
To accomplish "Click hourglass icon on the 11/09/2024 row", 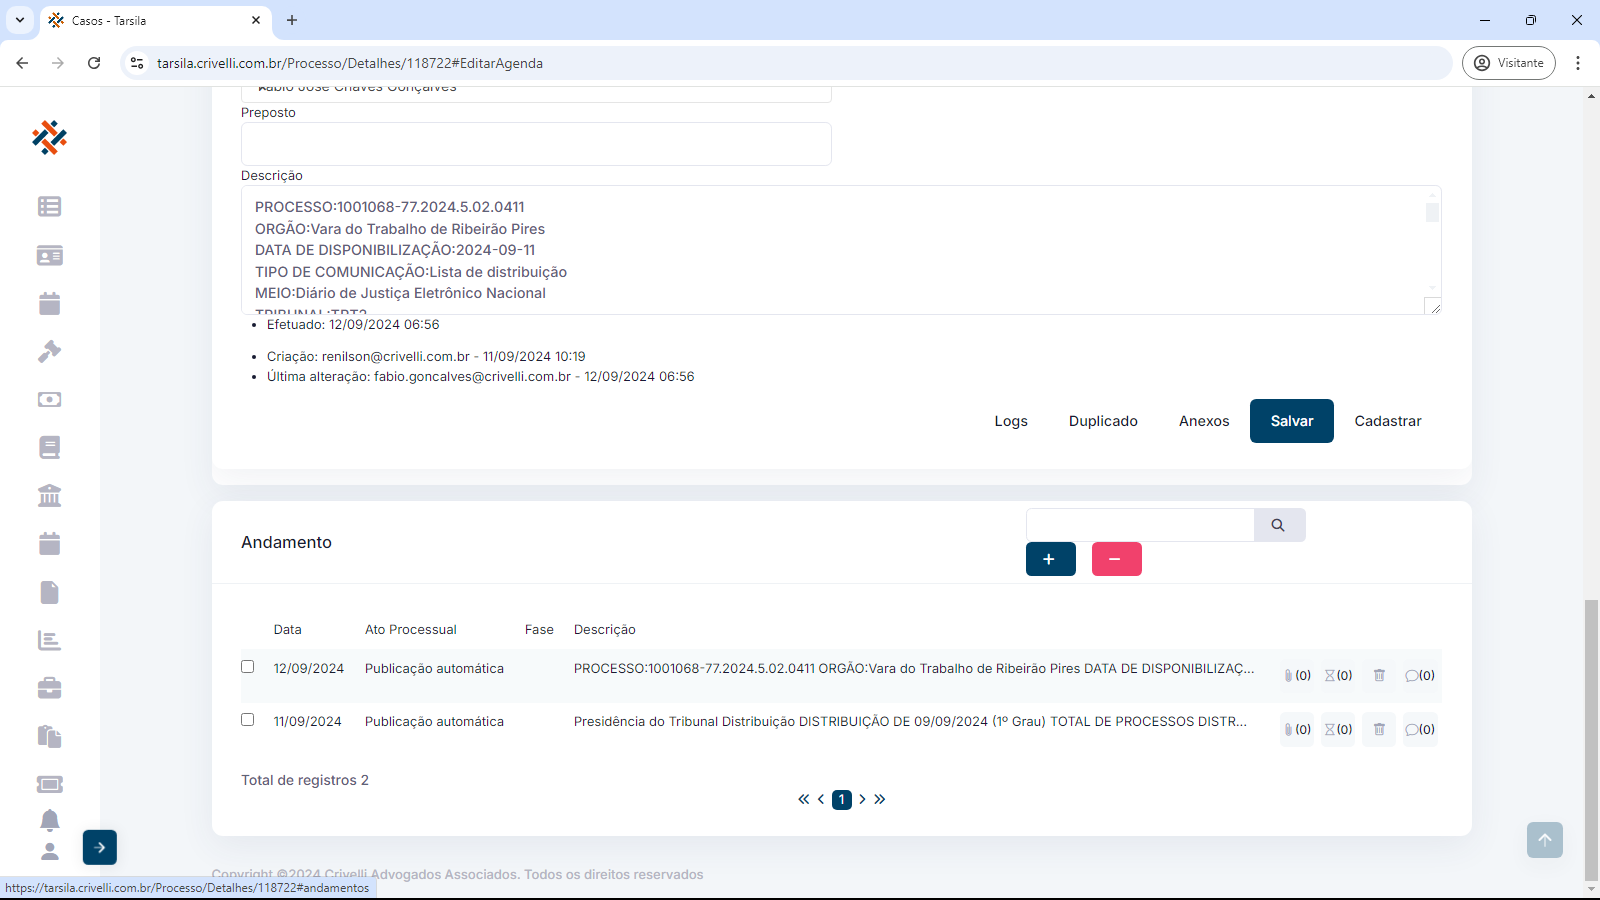I will [1338, 729].
